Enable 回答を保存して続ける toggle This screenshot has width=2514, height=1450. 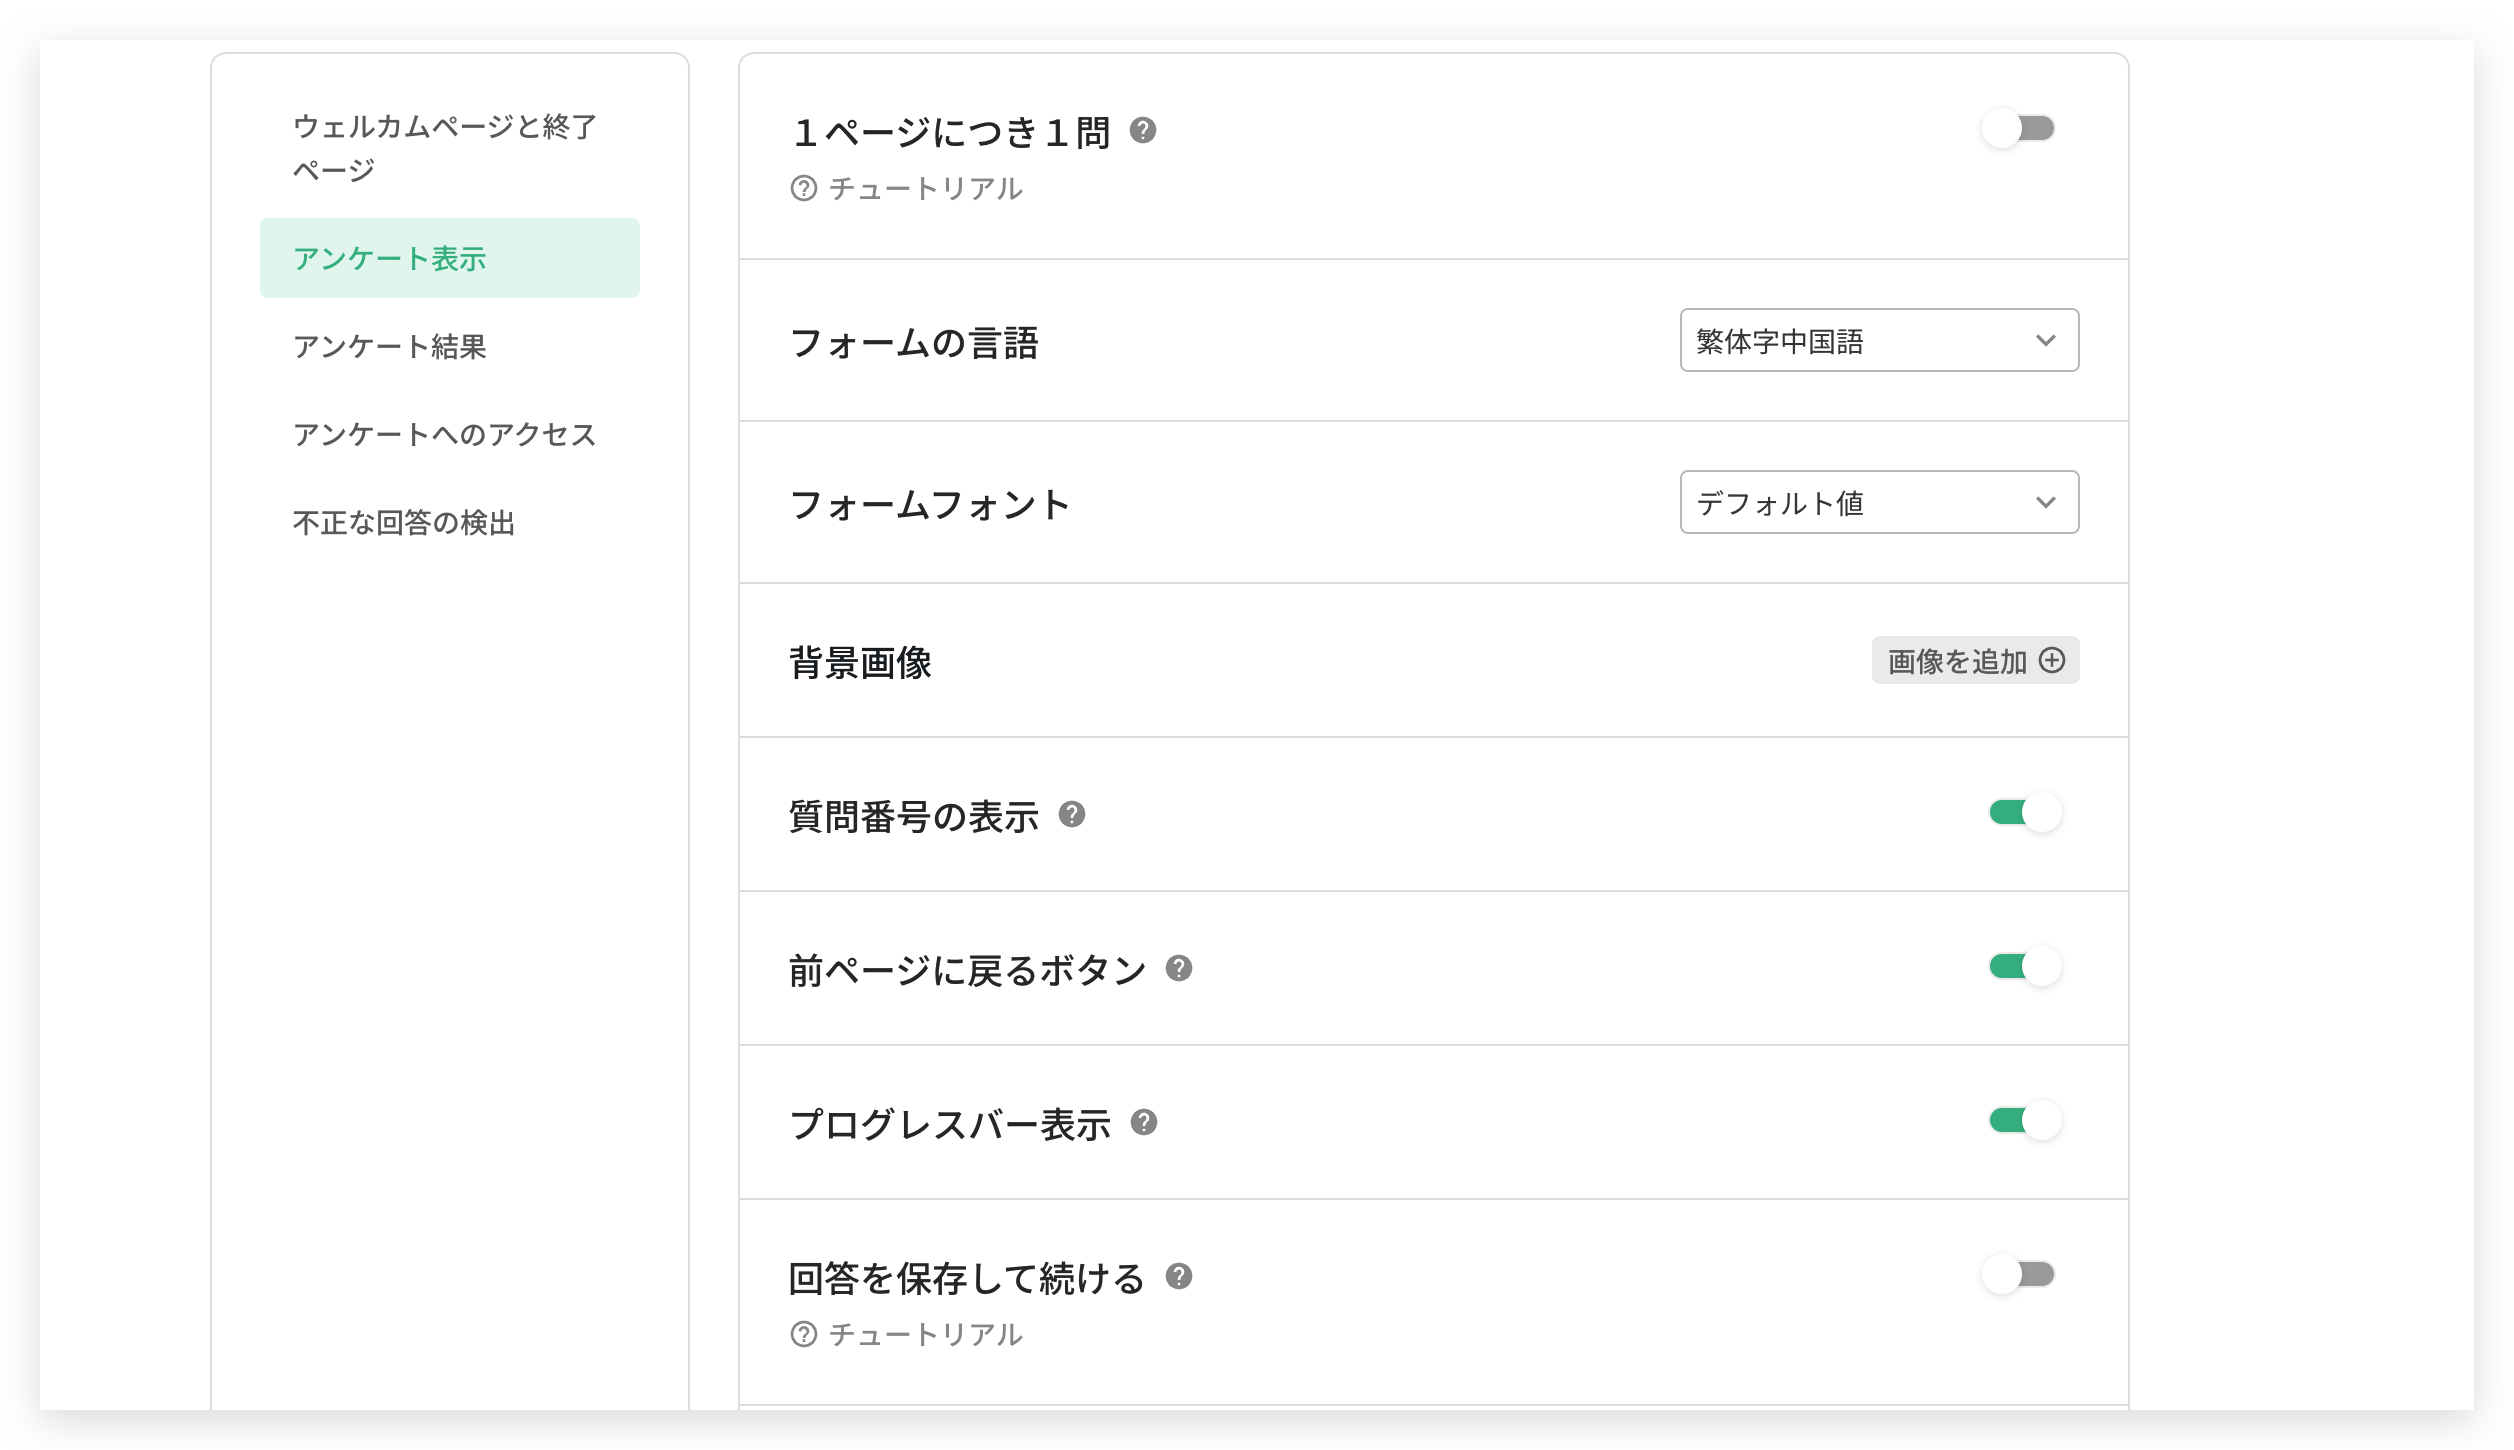pyautogui.click(x=2019, y=1274)
